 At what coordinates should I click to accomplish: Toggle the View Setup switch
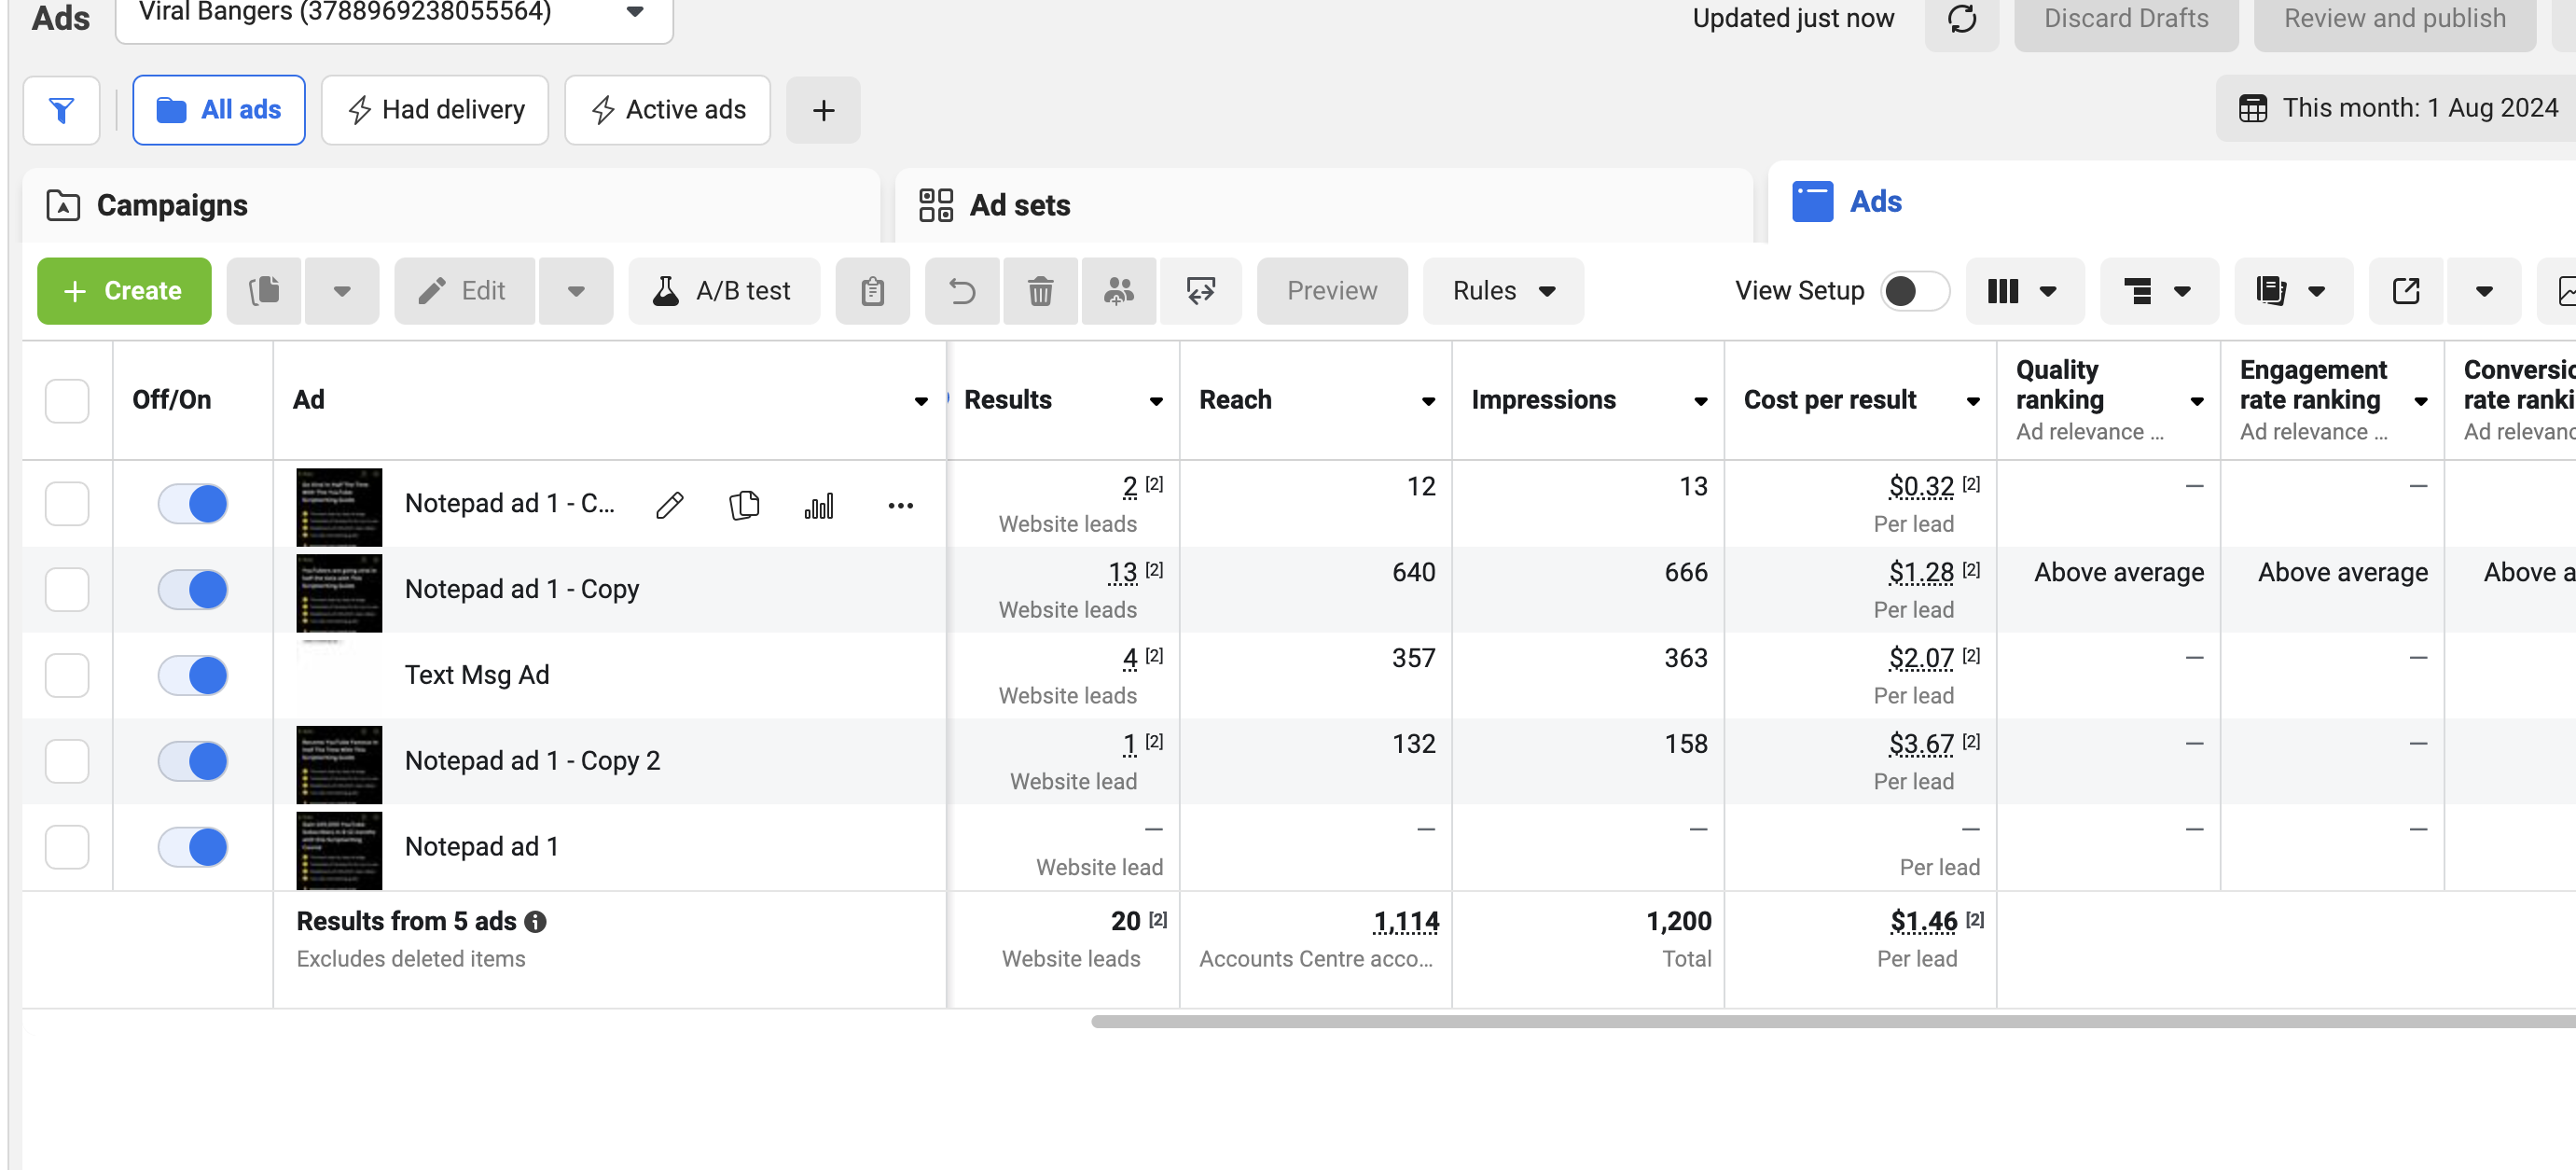point(1913,291)
